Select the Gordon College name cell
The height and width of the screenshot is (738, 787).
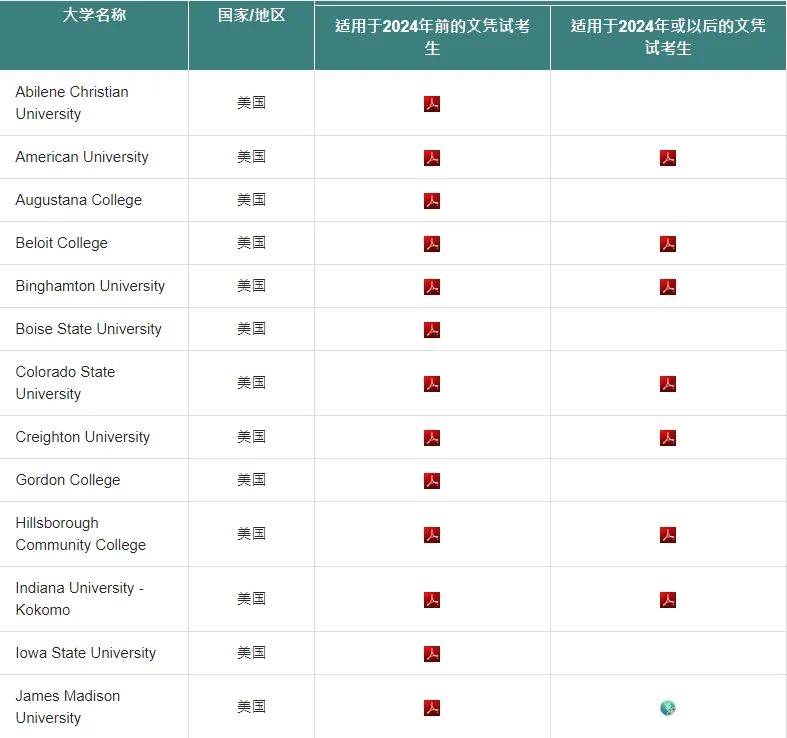coord(94,480)
